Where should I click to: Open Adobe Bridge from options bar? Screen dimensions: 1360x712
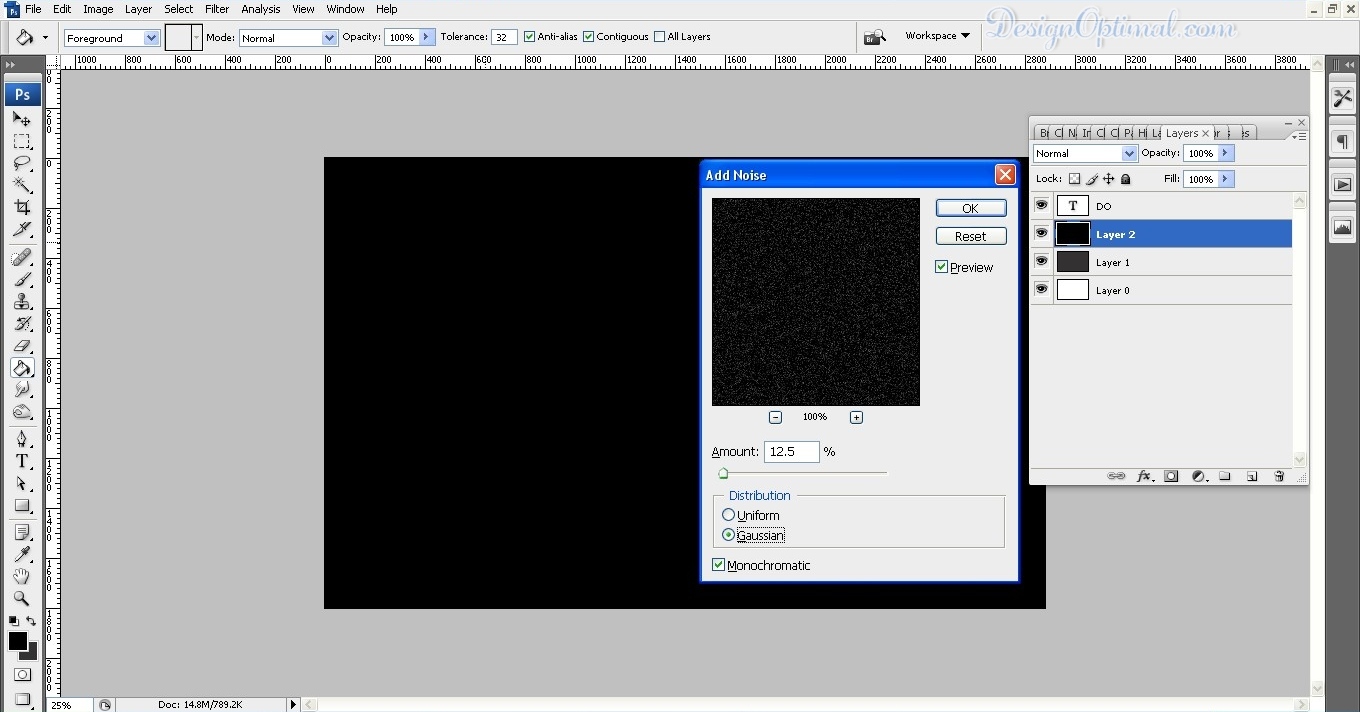[x=875, y=37]
